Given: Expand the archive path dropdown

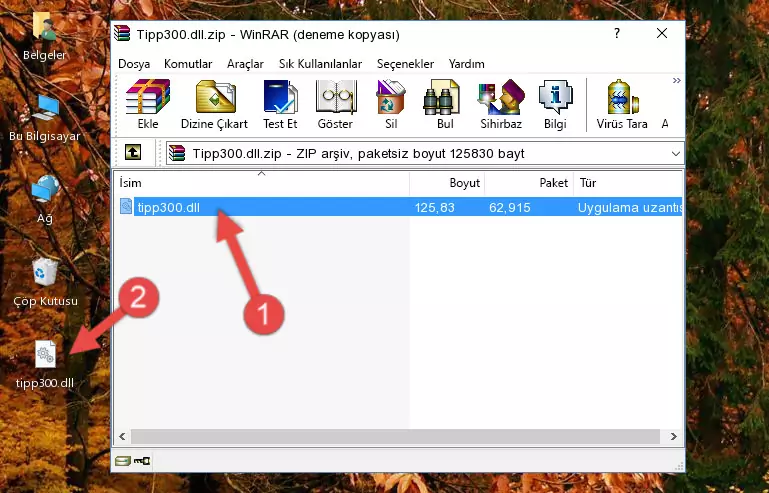Looking at the screenshot, I should pyautogui.click(x=675, y=154).
